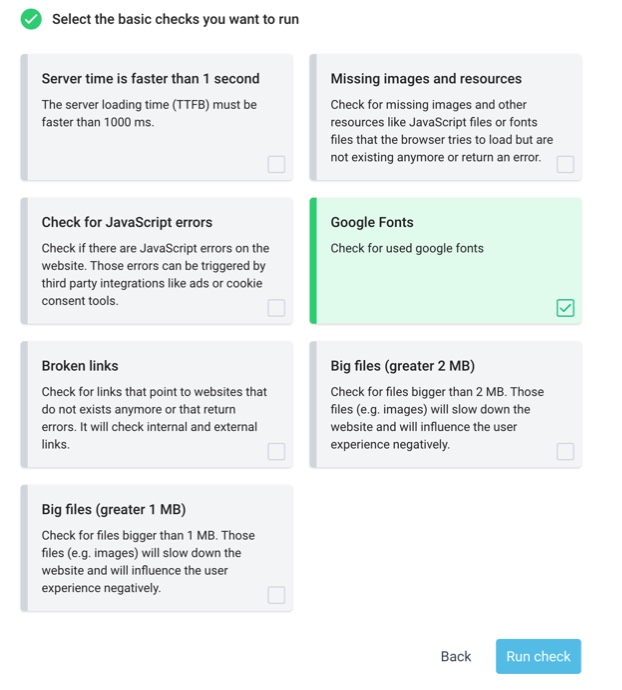This screenshot has height=690, width=622.
Task: Click the Big files (greater 1 MB) title
Action: (114, 509)
